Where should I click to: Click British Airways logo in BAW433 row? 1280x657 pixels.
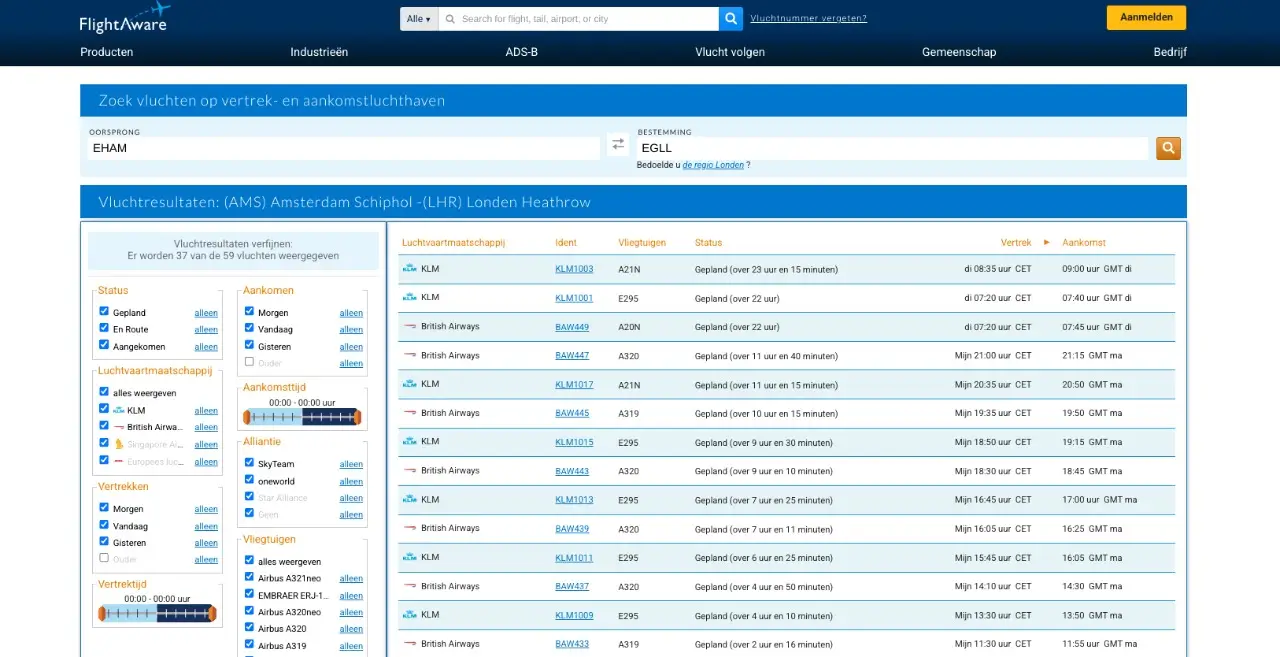click(x=409, y=644)
